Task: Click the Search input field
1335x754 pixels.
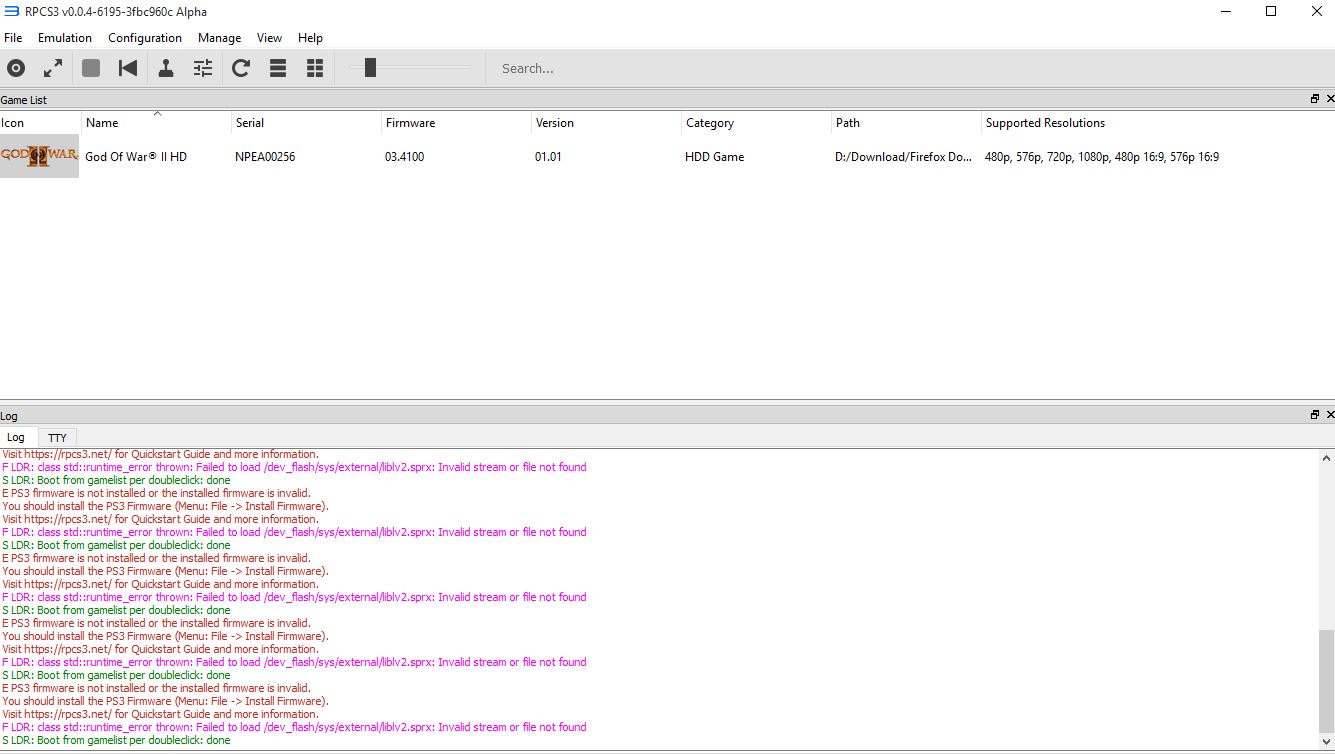Action: [600, 69]
